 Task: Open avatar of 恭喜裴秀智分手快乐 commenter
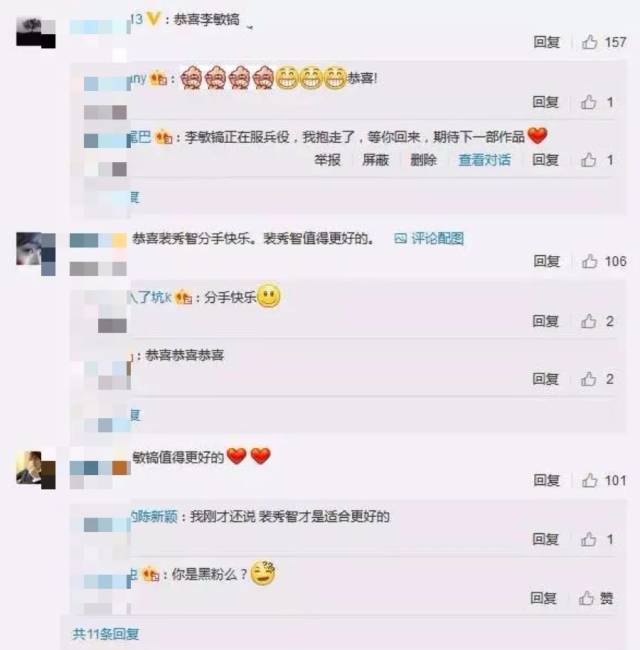click(x=36, y=254)
